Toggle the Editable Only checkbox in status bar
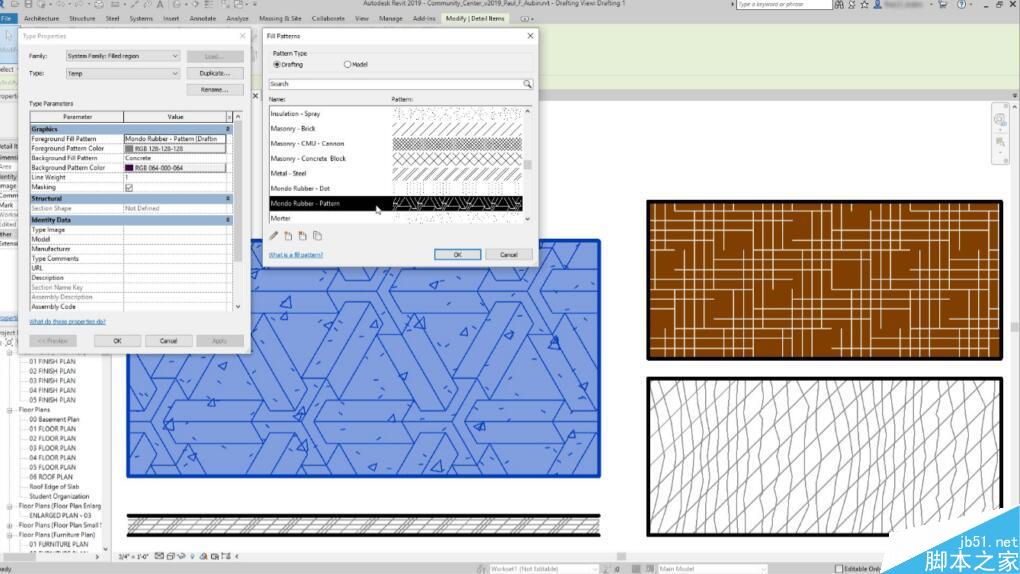The height and width of the screenshot is (574, 1020). coord(839,569)
